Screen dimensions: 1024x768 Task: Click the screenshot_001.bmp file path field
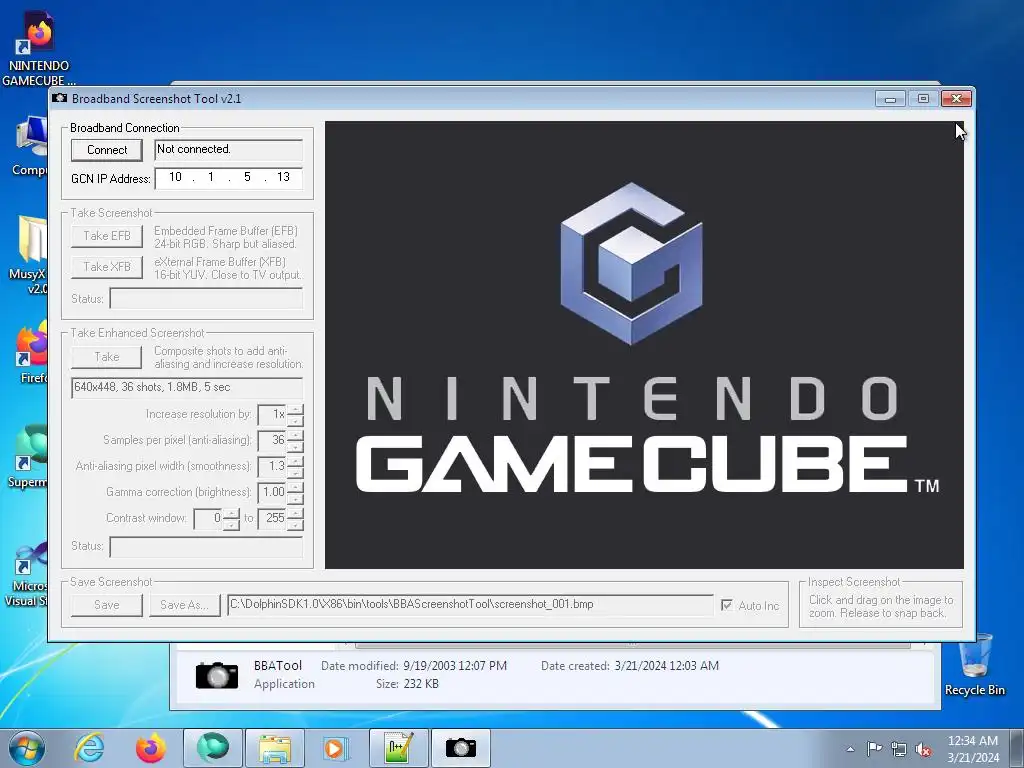(x=470, y=605)
